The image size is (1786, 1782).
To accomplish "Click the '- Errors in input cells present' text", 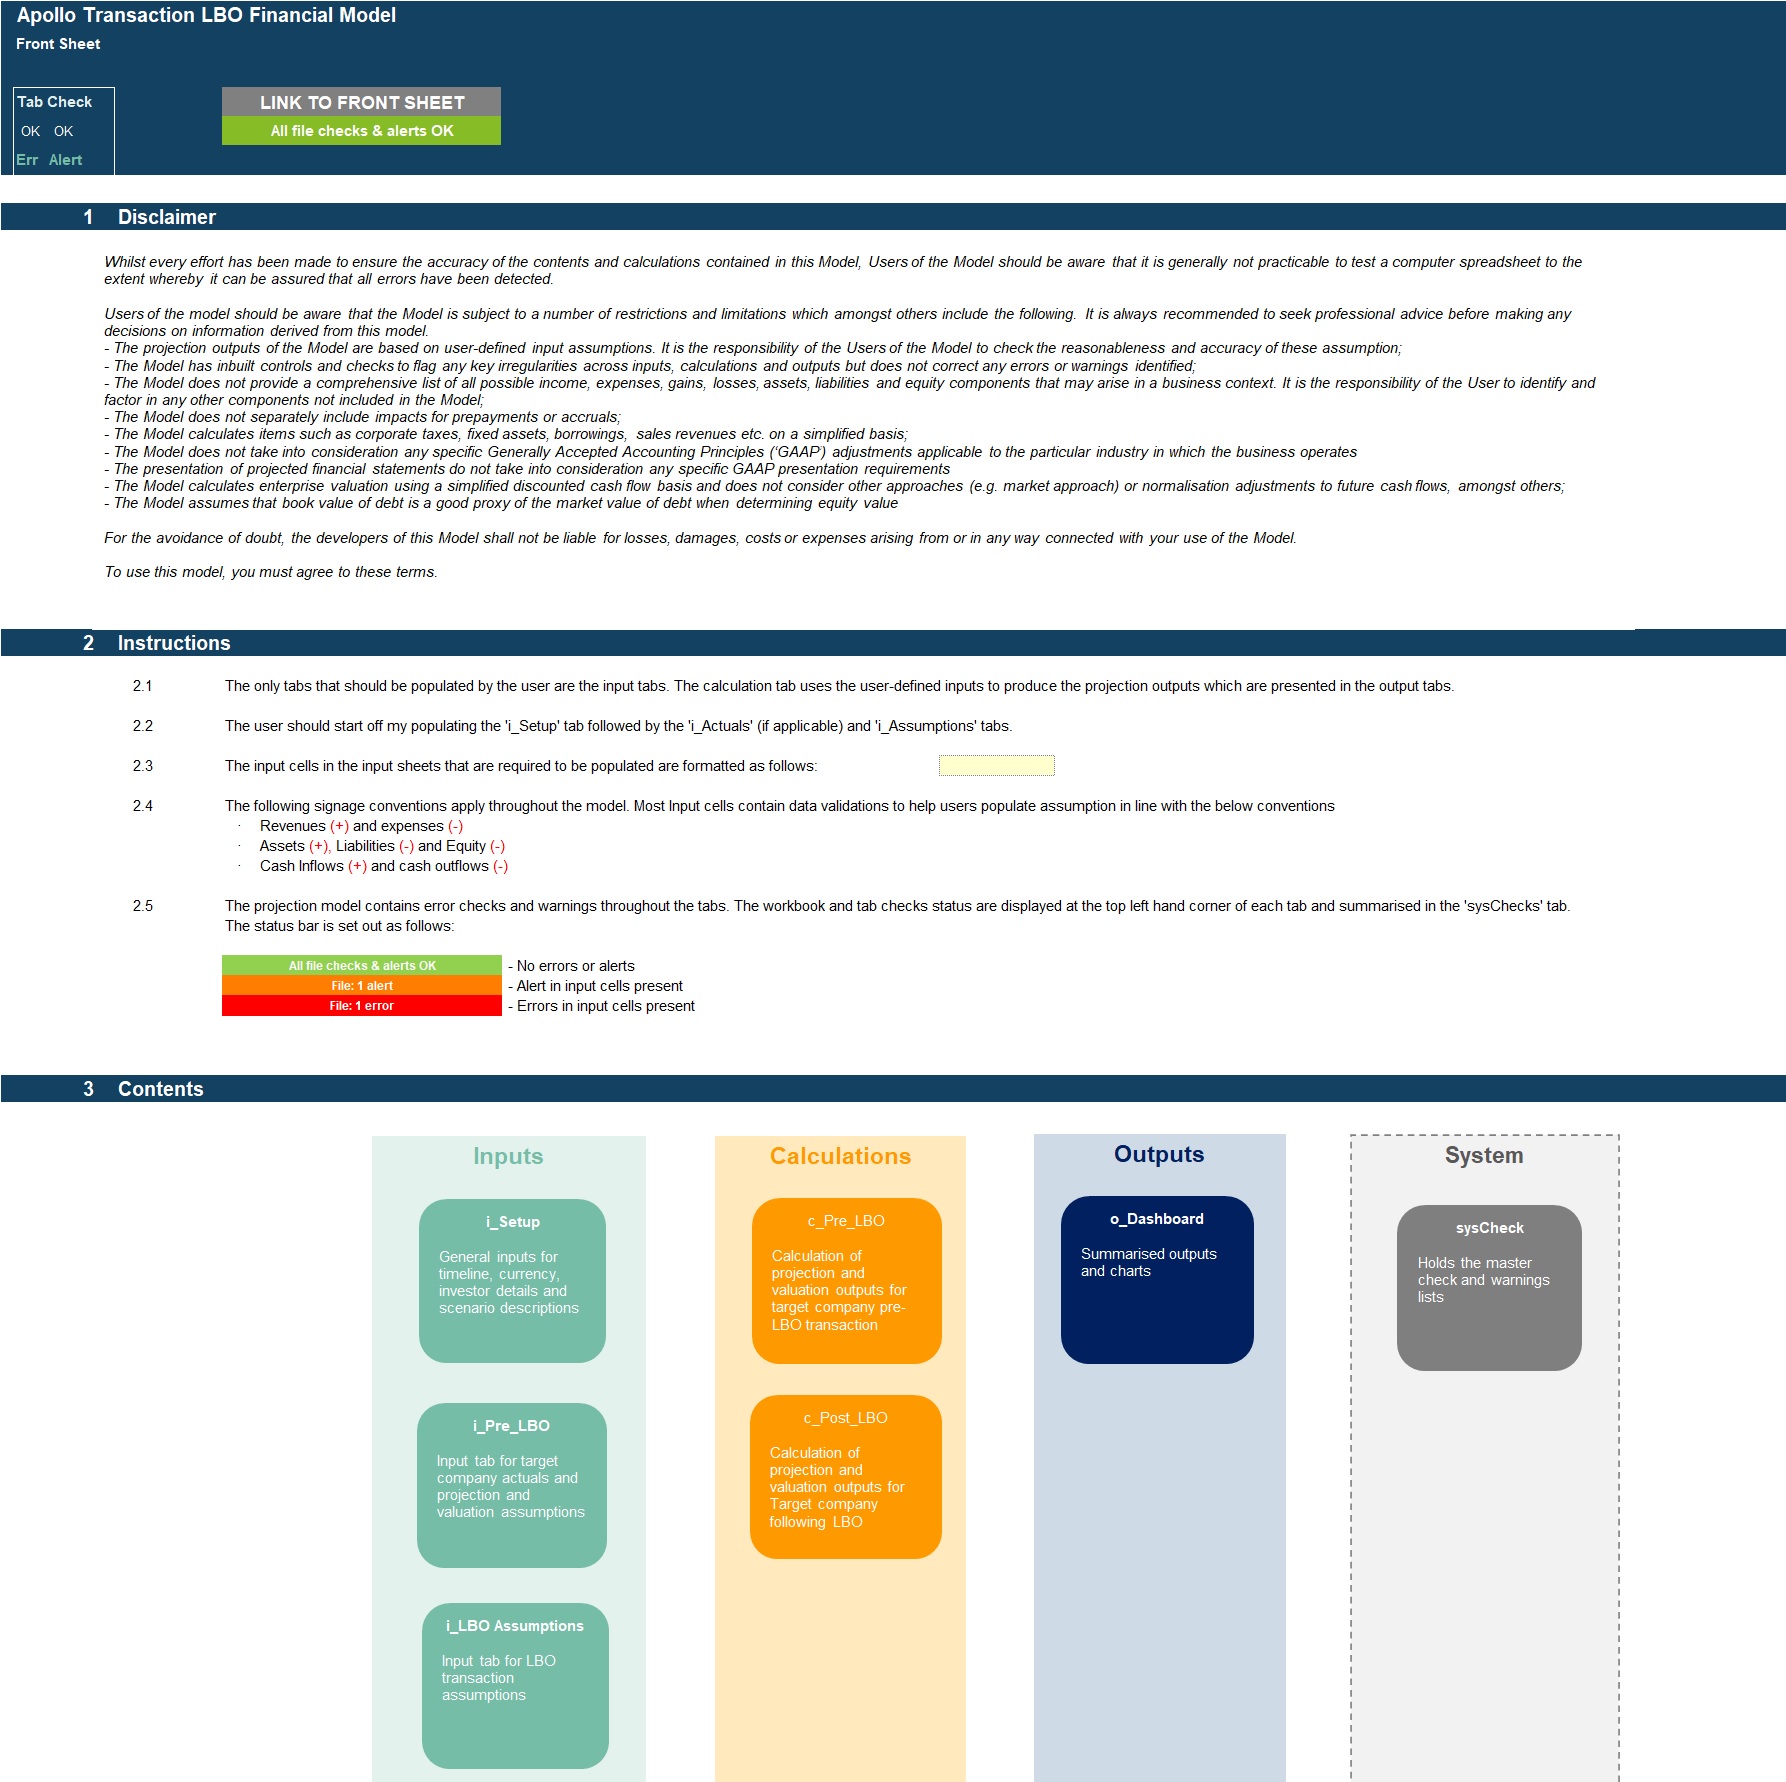I will pyautogui.click(x=601, y=1006).
